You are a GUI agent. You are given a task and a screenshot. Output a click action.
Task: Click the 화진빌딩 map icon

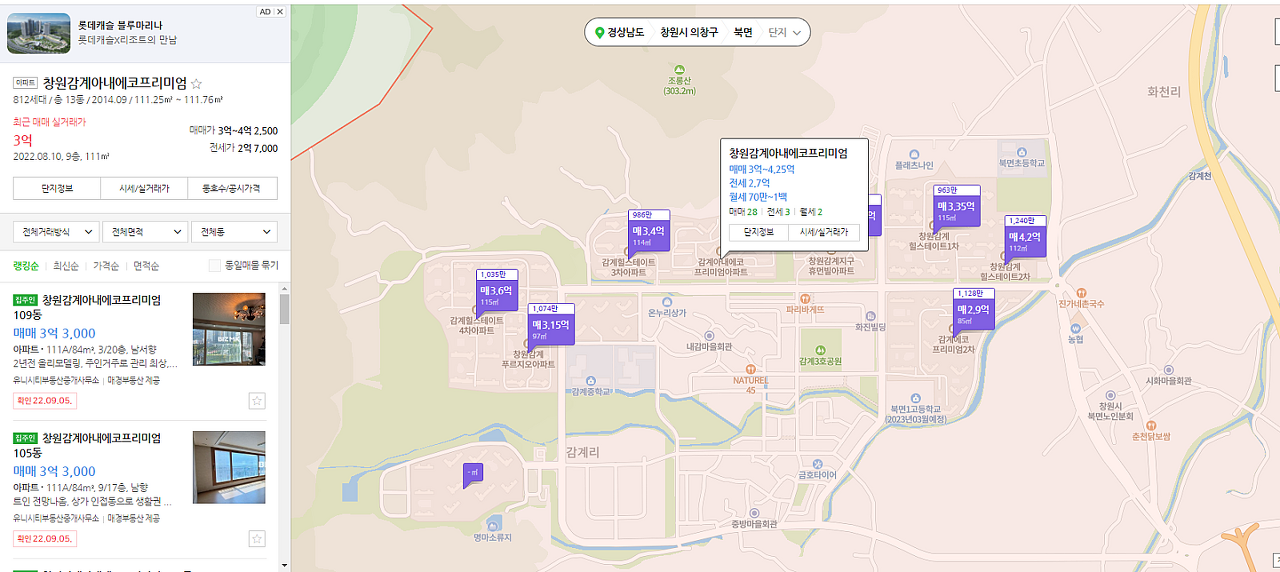coord(870,314)
